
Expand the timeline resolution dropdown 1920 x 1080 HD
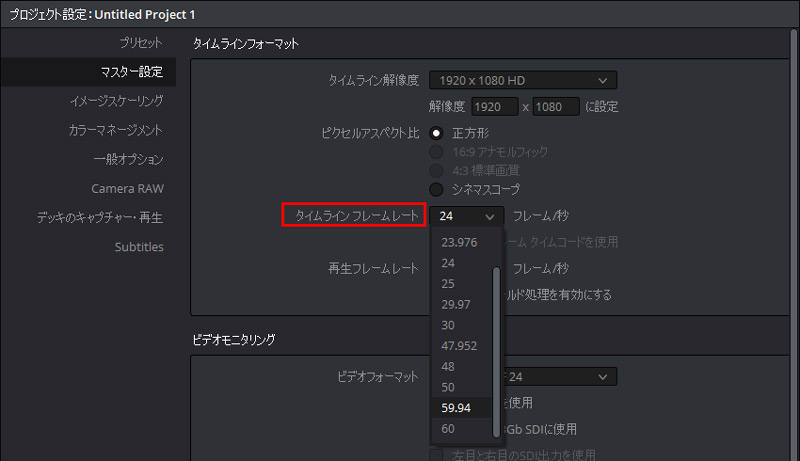(x=523, y=81)
